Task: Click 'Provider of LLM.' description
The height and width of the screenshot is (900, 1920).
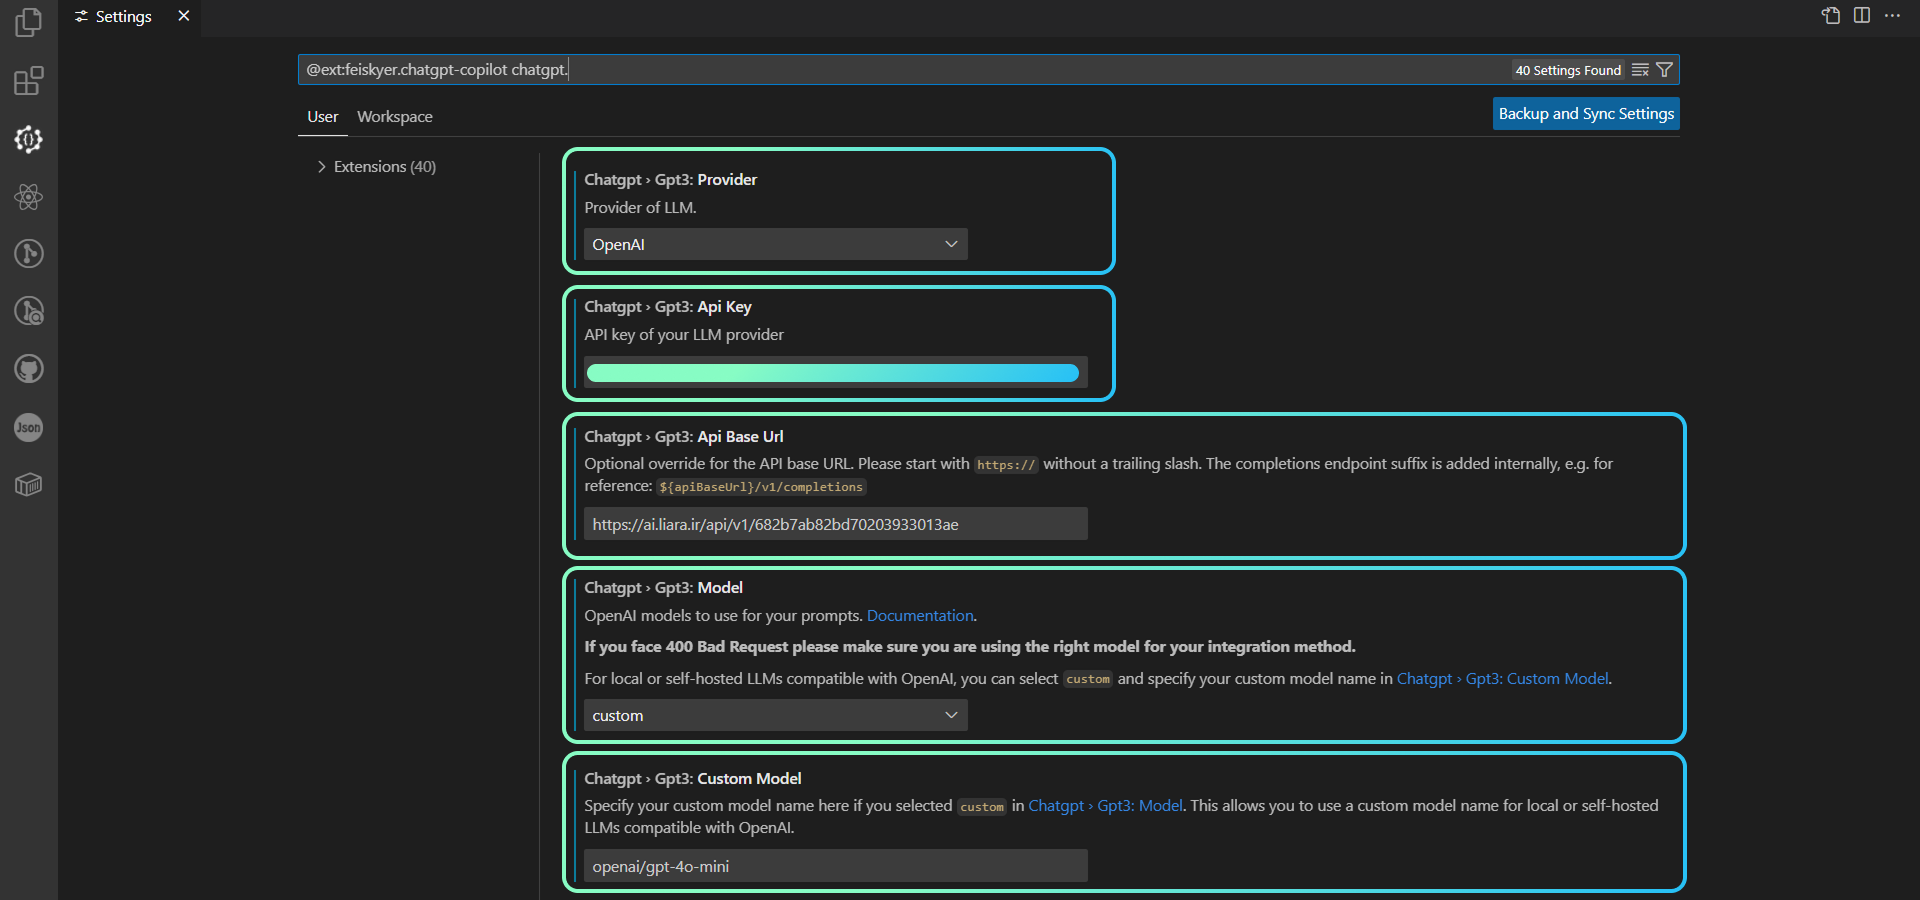Action: 640,208
